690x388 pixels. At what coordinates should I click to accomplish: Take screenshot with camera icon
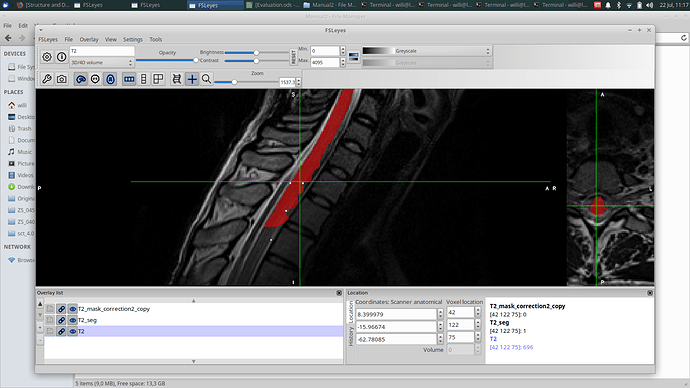pos(62,79)
